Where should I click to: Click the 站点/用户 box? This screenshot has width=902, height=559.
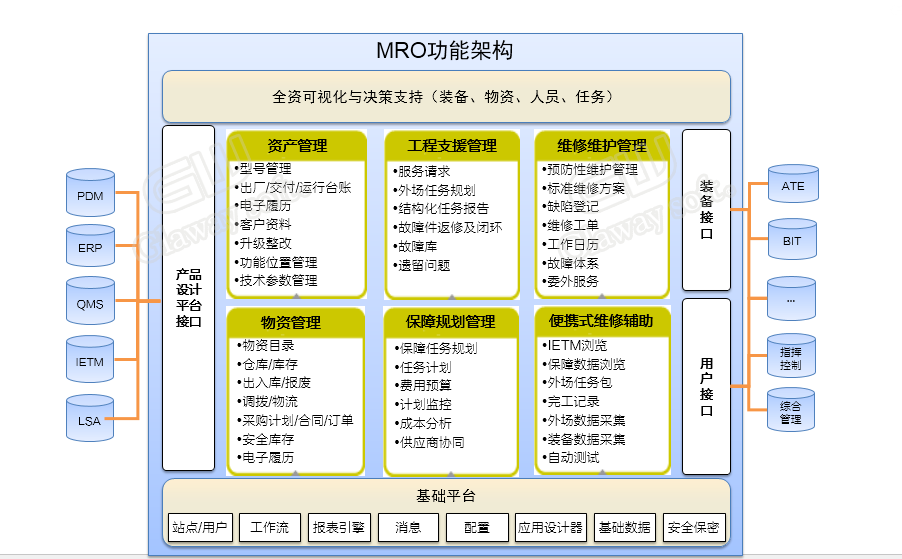pyautogui.click(x=200, y=527)
